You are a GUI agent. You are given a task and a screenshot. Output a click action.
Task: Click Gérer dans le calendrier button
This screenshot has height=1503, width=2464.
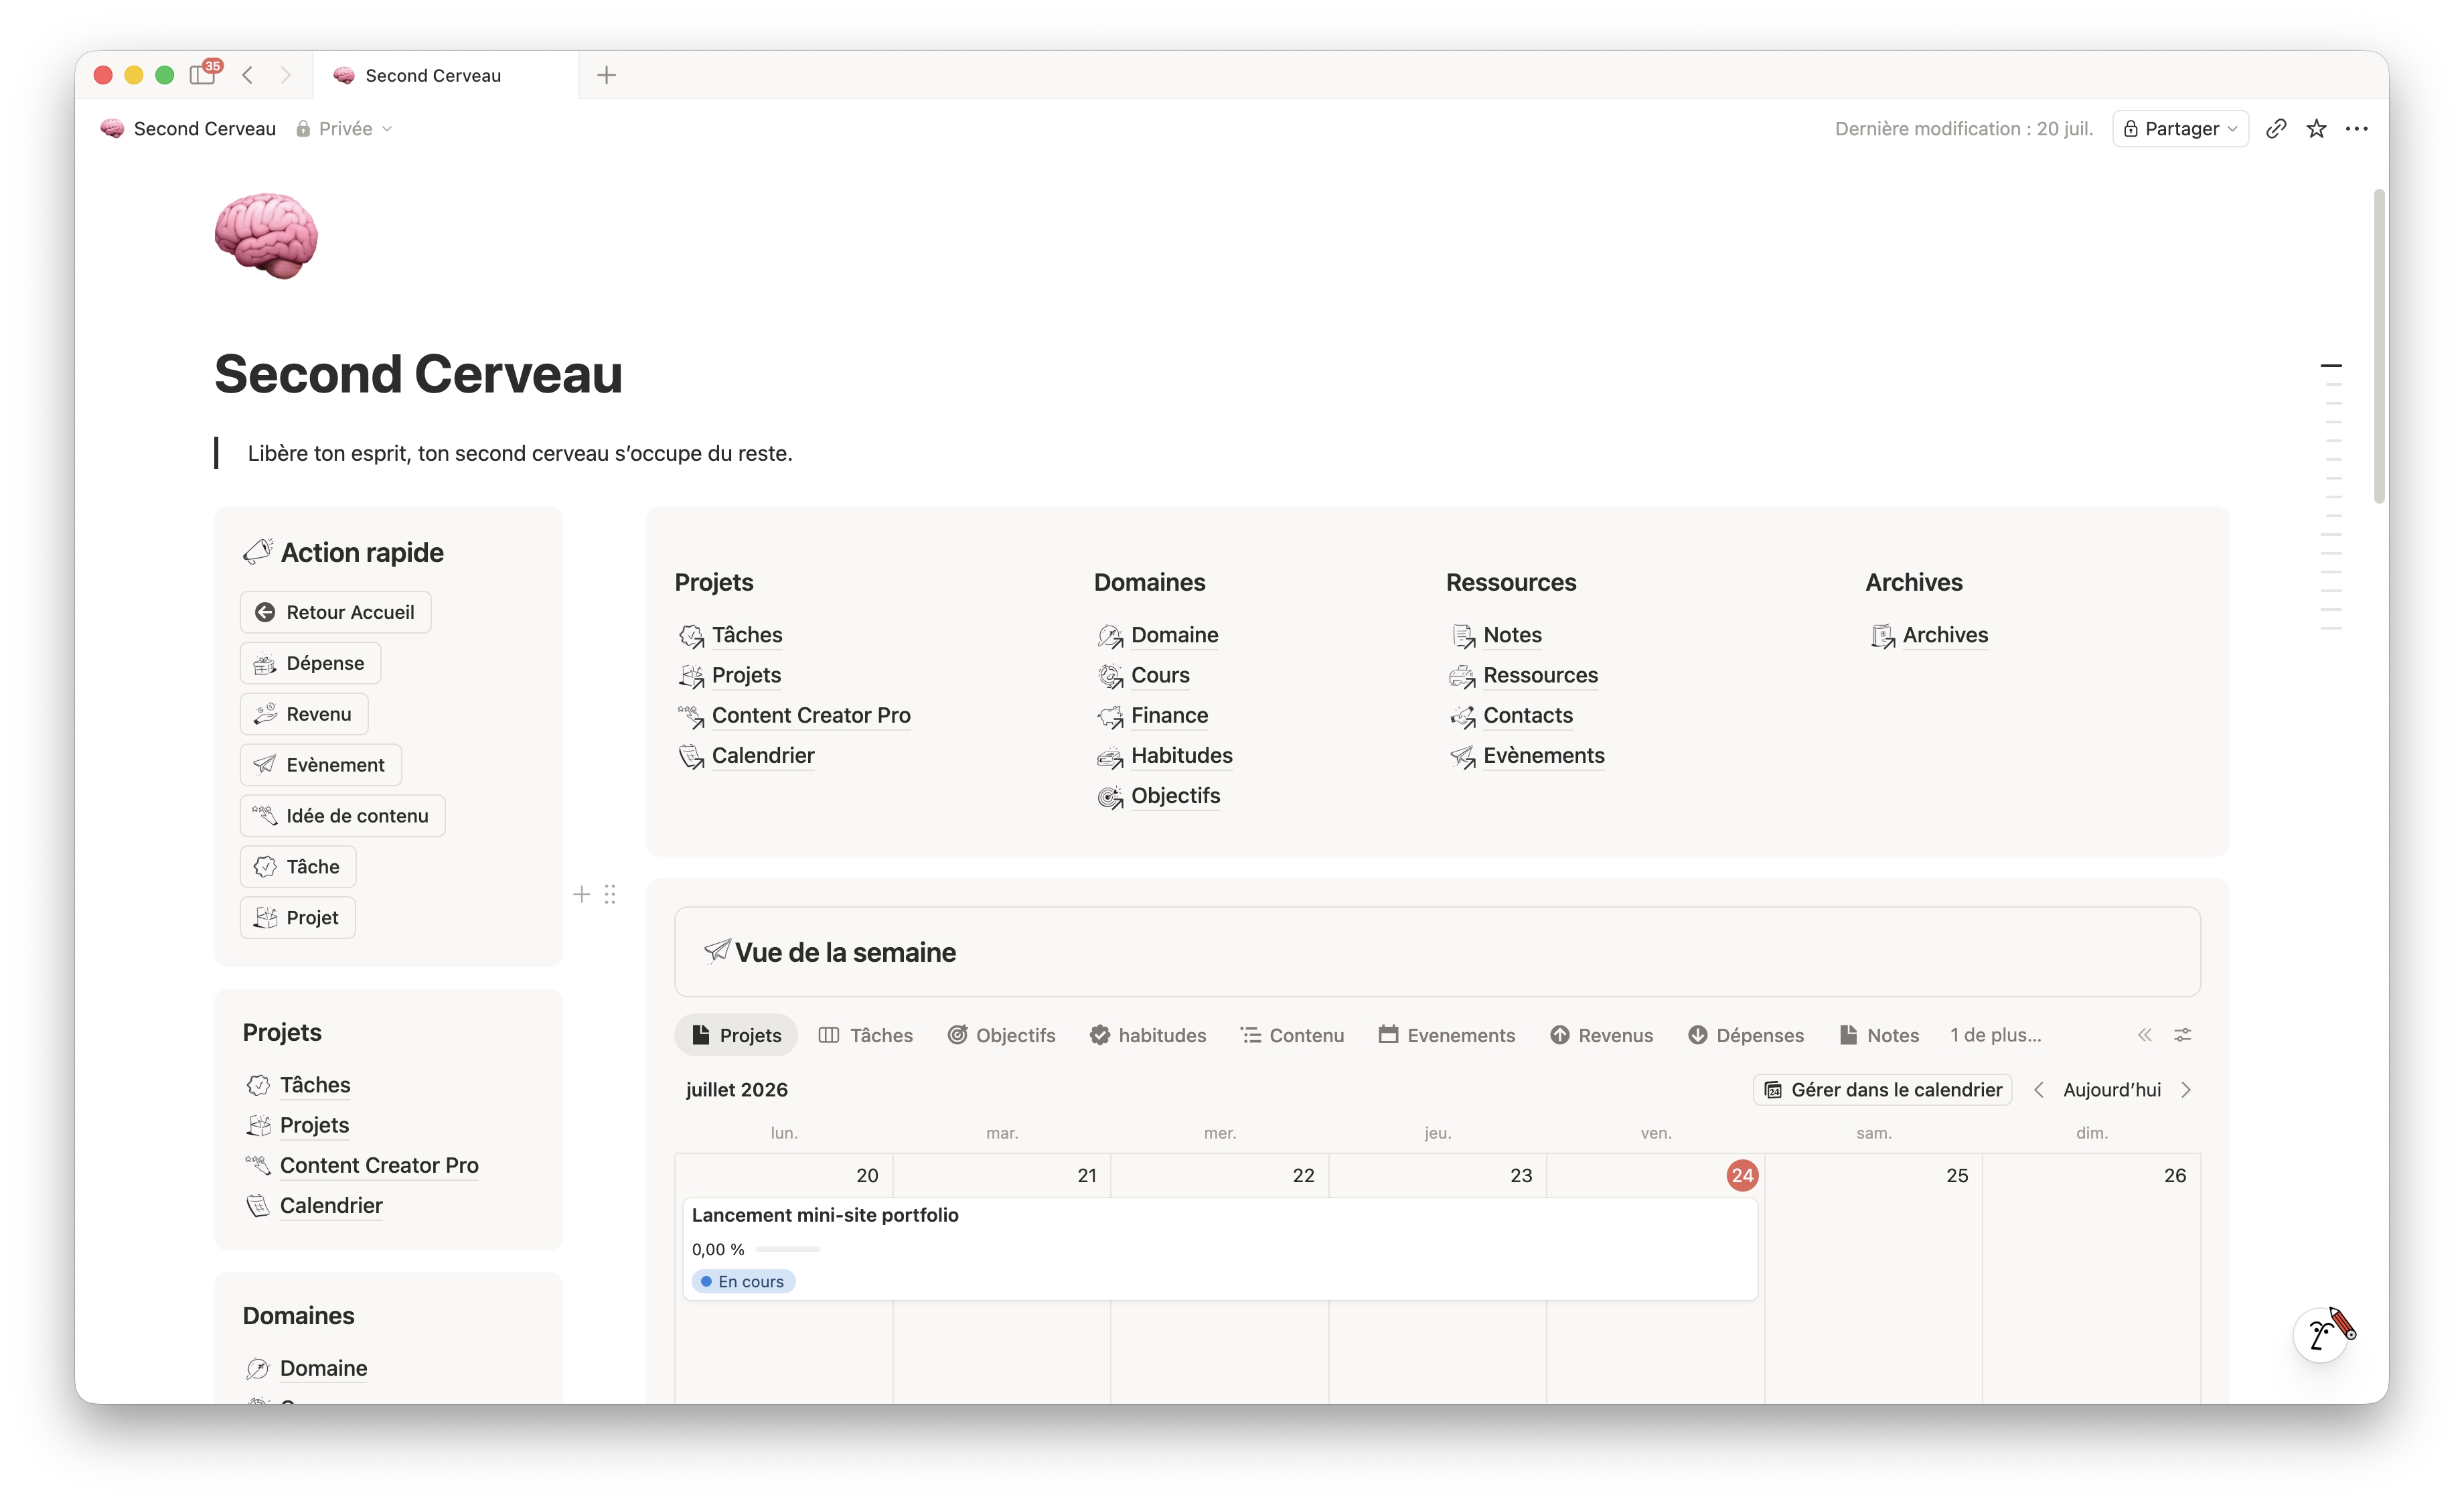1883,1090
